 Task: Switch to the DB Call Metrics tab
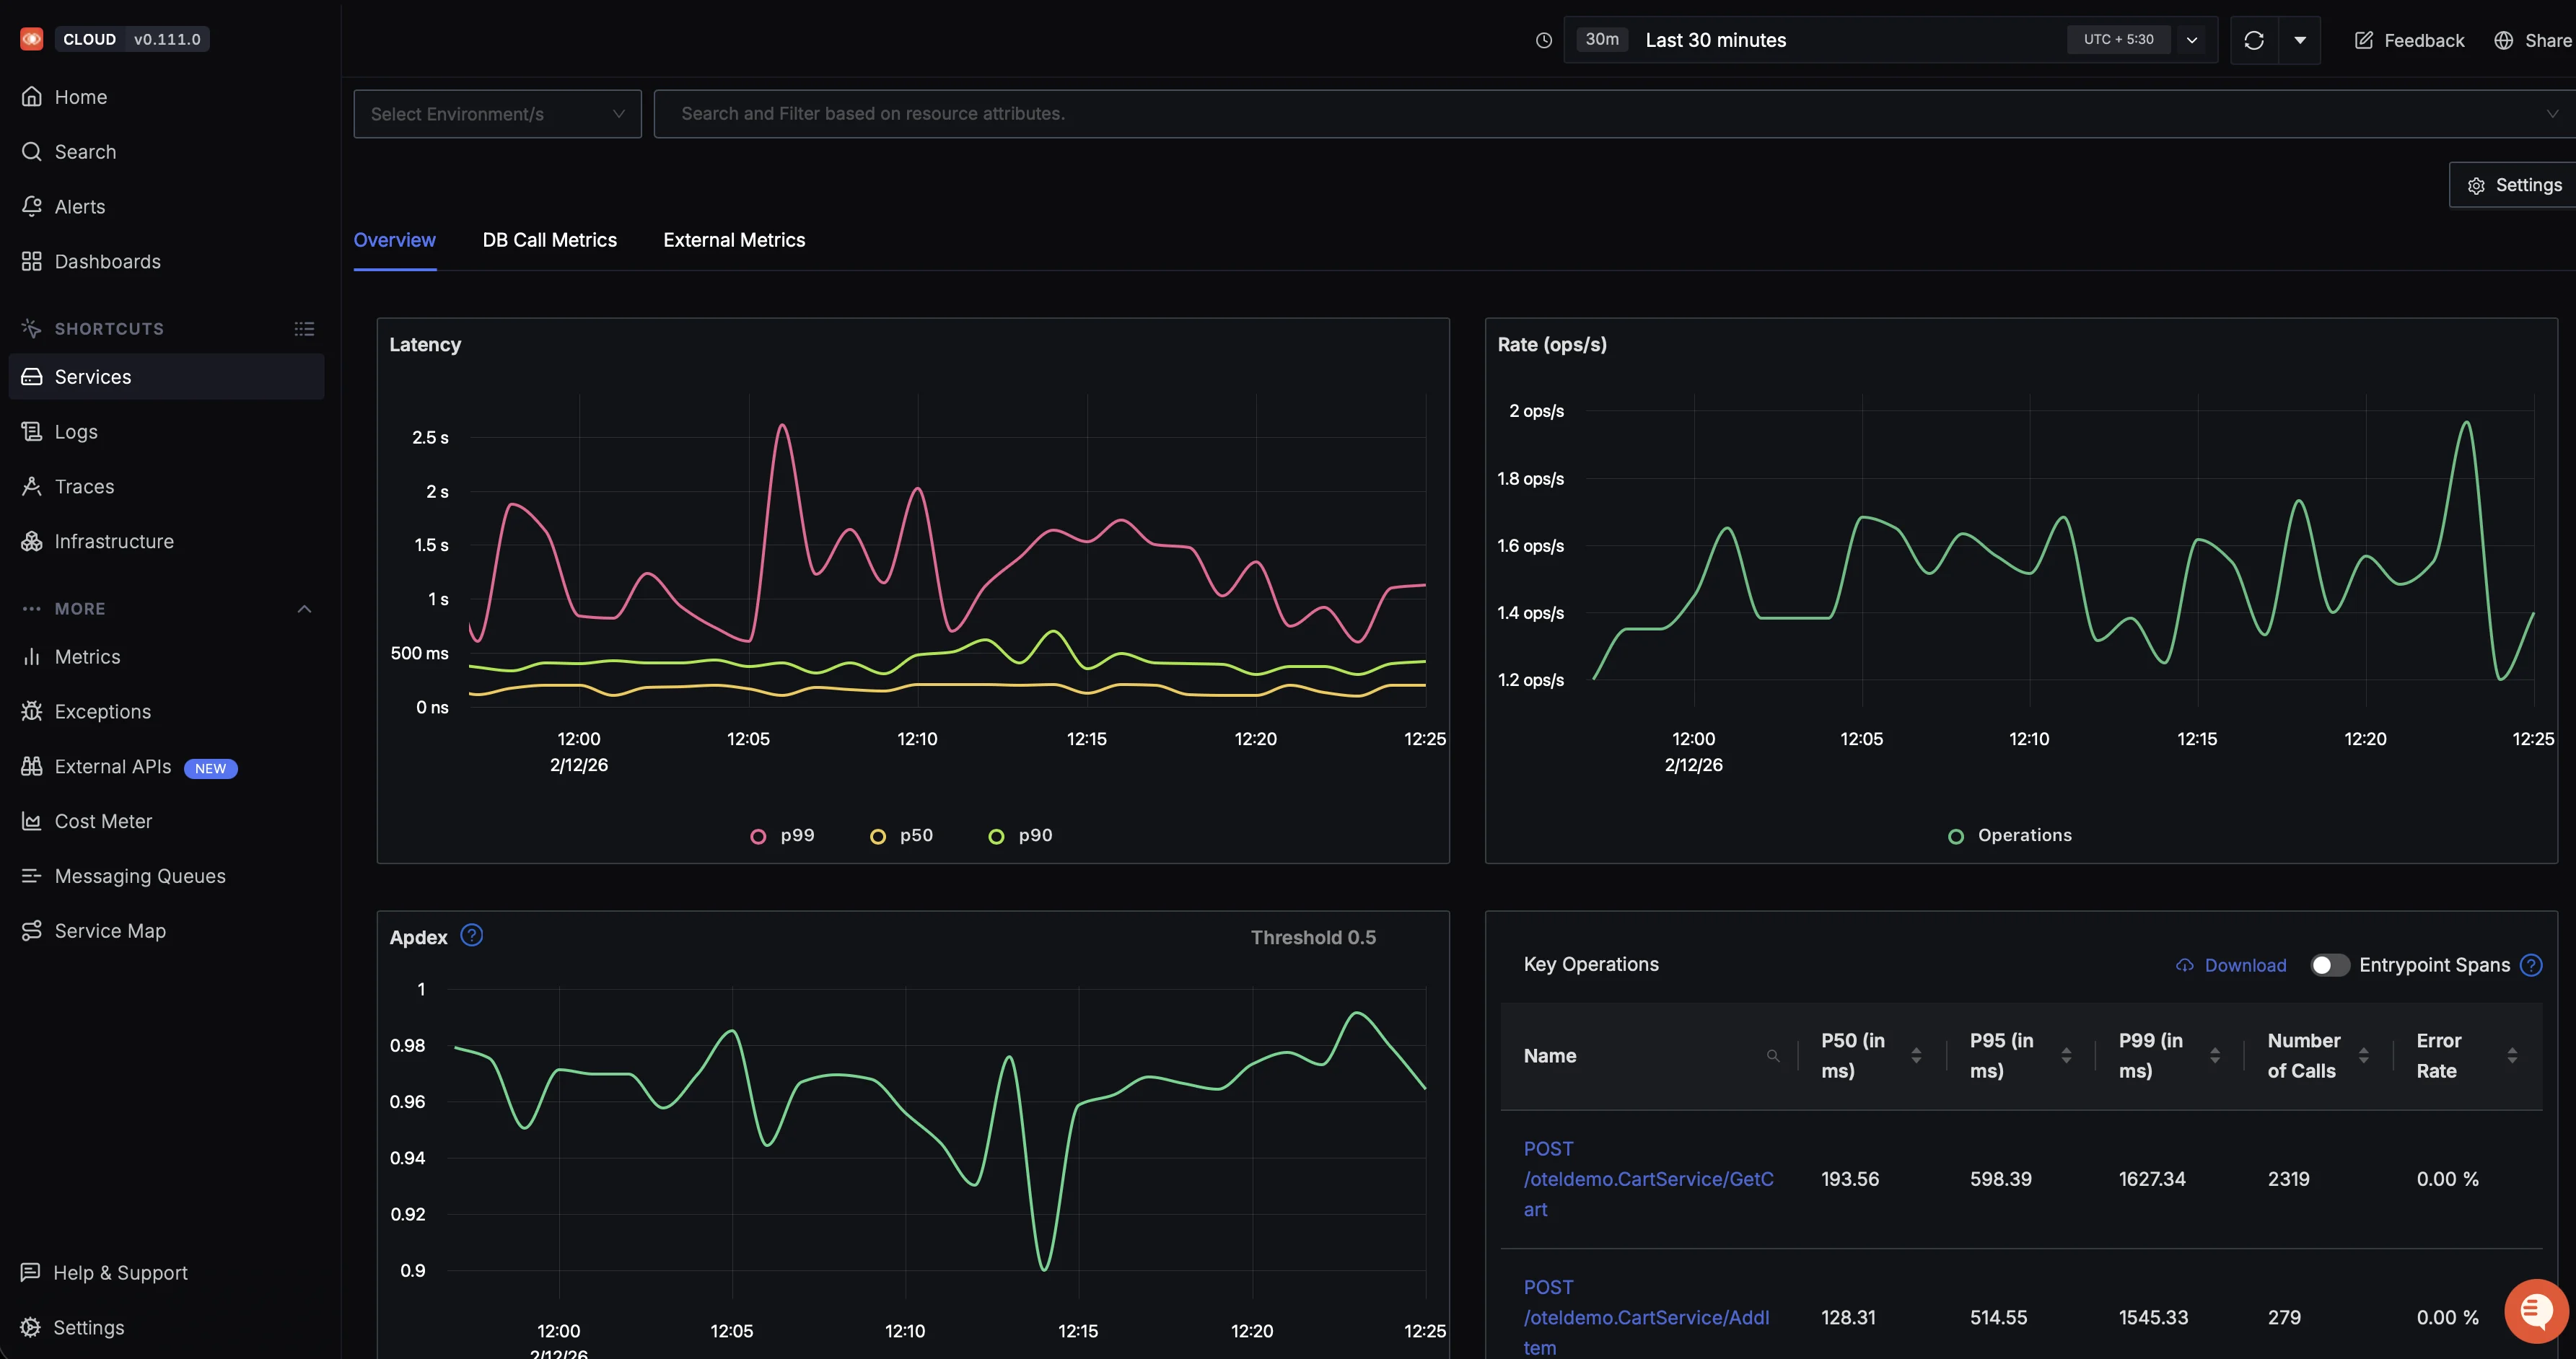(x=550, y=240)
